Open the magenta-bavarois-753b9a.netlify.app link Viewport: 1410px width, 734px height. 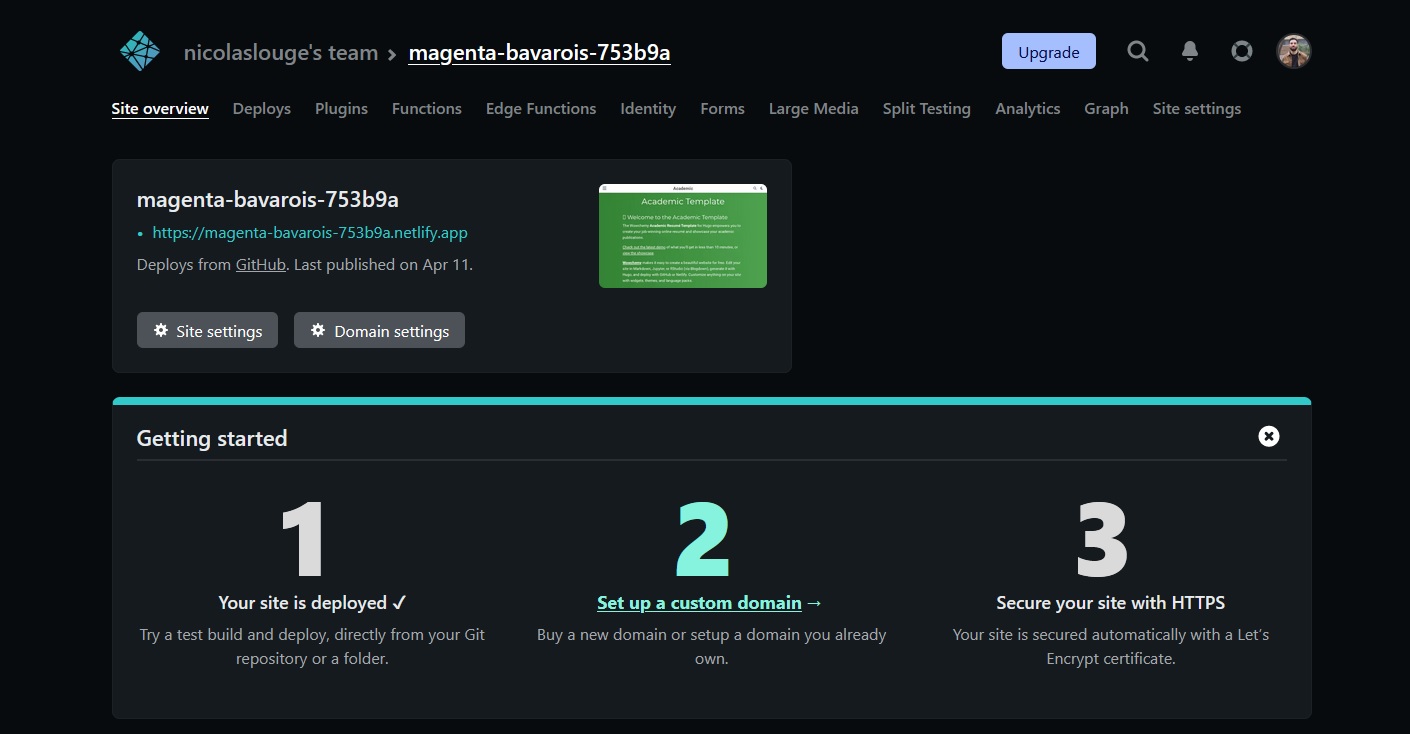click(x=309, y=232)
